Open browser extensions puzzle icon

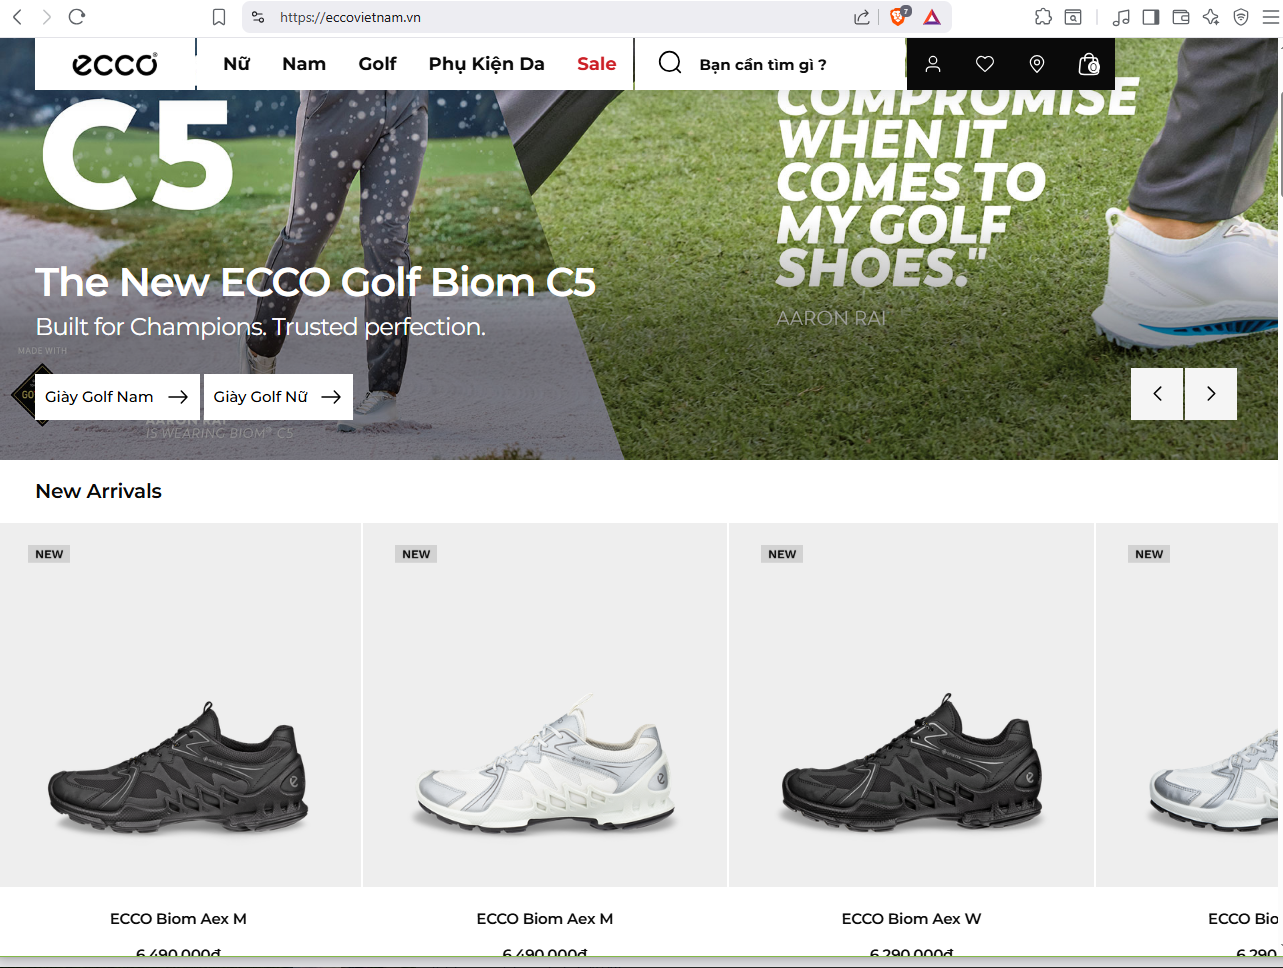click(x=1043, y=17)
